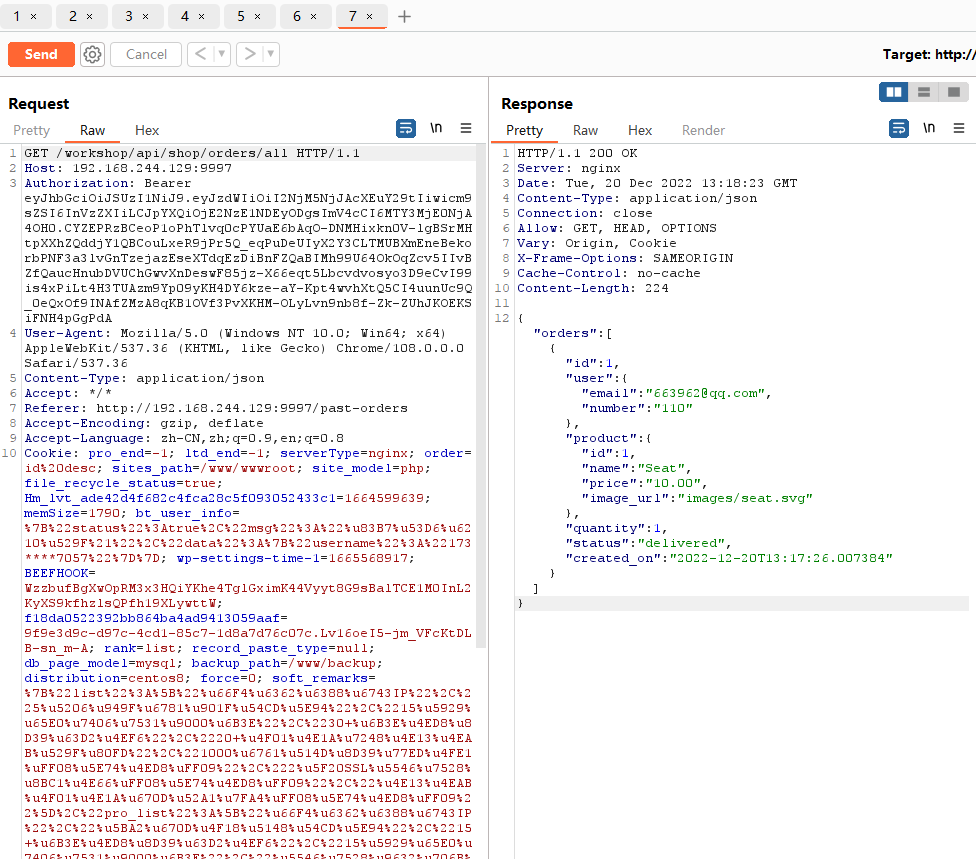Open the Render tab in Response

(703, 130)
